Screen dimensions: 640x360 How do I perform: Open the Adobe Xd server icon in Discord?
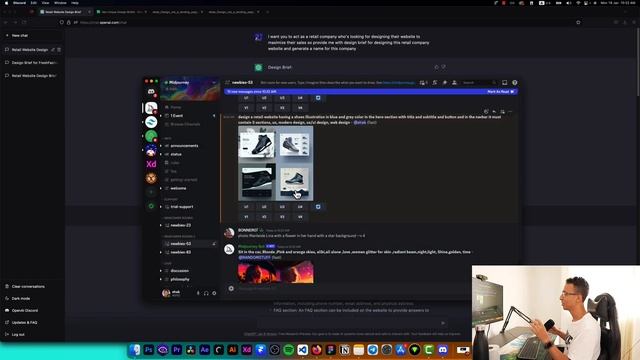tap(151, 164)
